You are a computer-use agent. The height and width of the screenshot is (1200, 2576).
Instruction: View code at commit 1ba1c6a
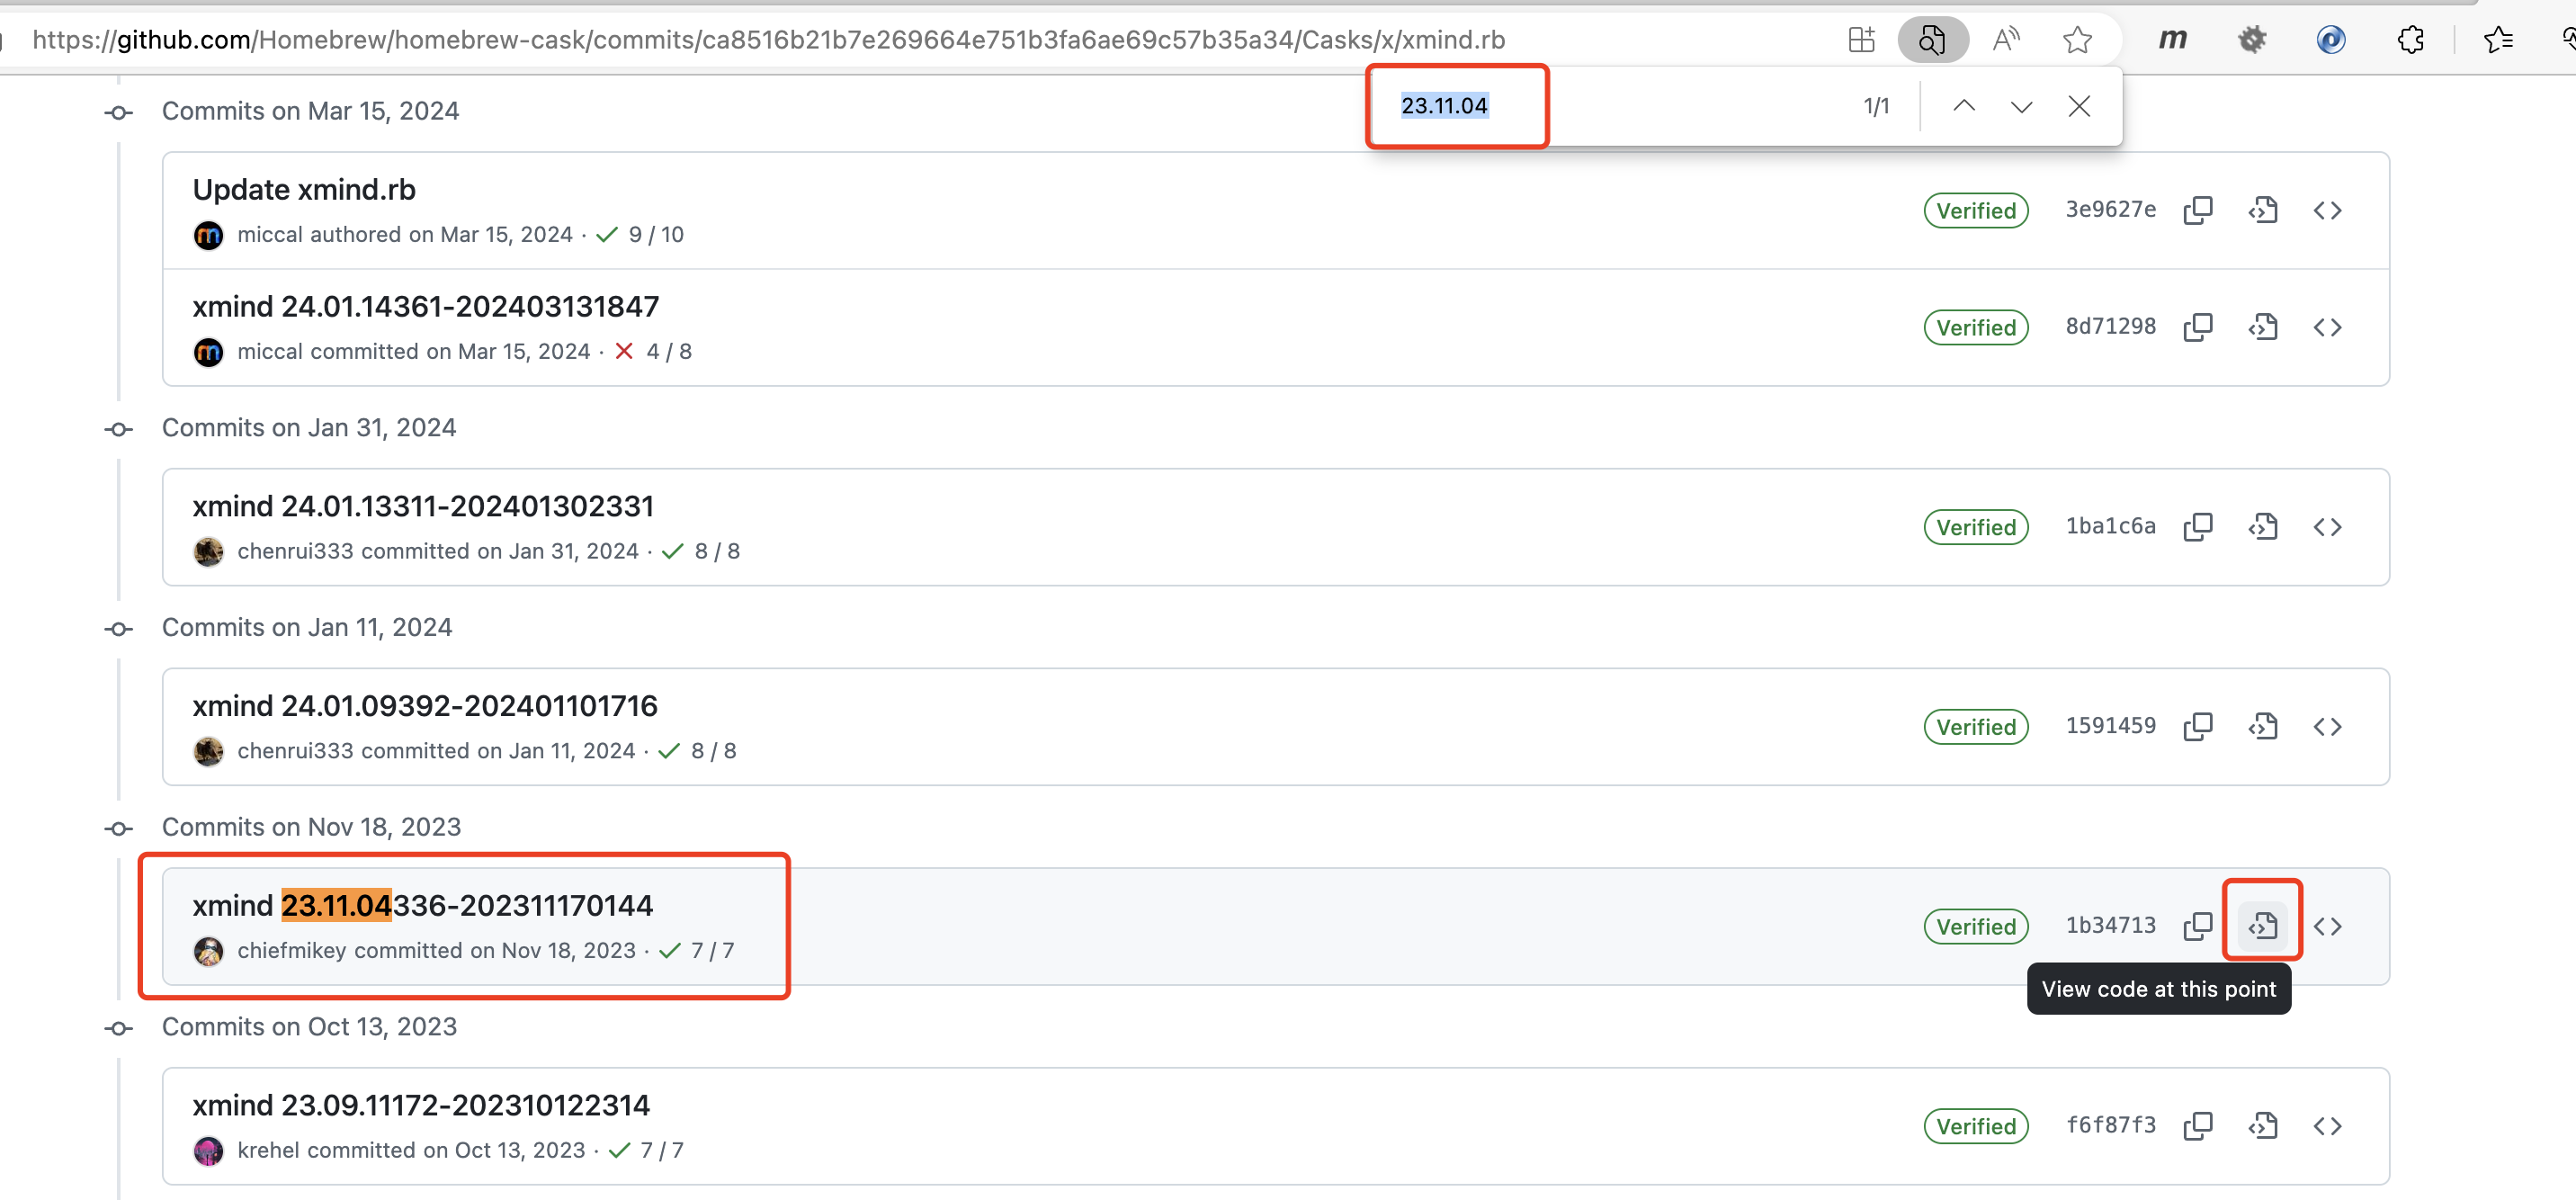(x=2262, y=527)
